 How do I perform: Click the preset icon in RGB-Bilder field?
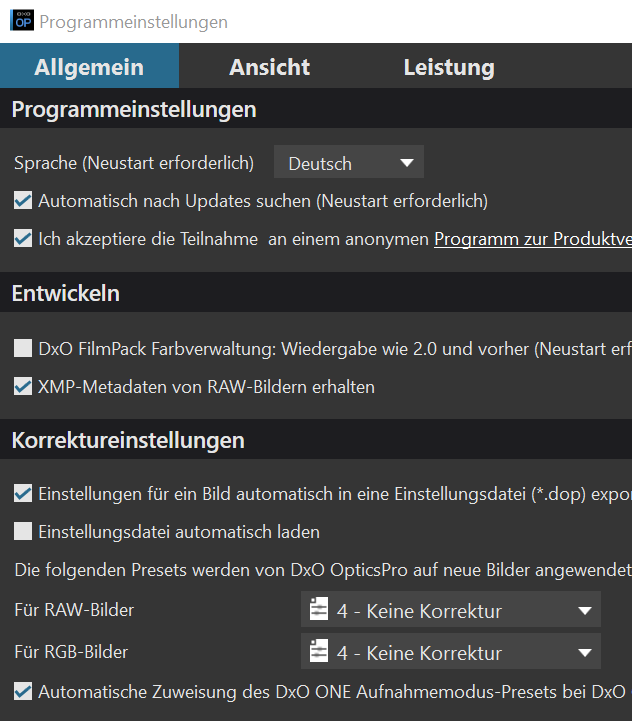[319, 653]
